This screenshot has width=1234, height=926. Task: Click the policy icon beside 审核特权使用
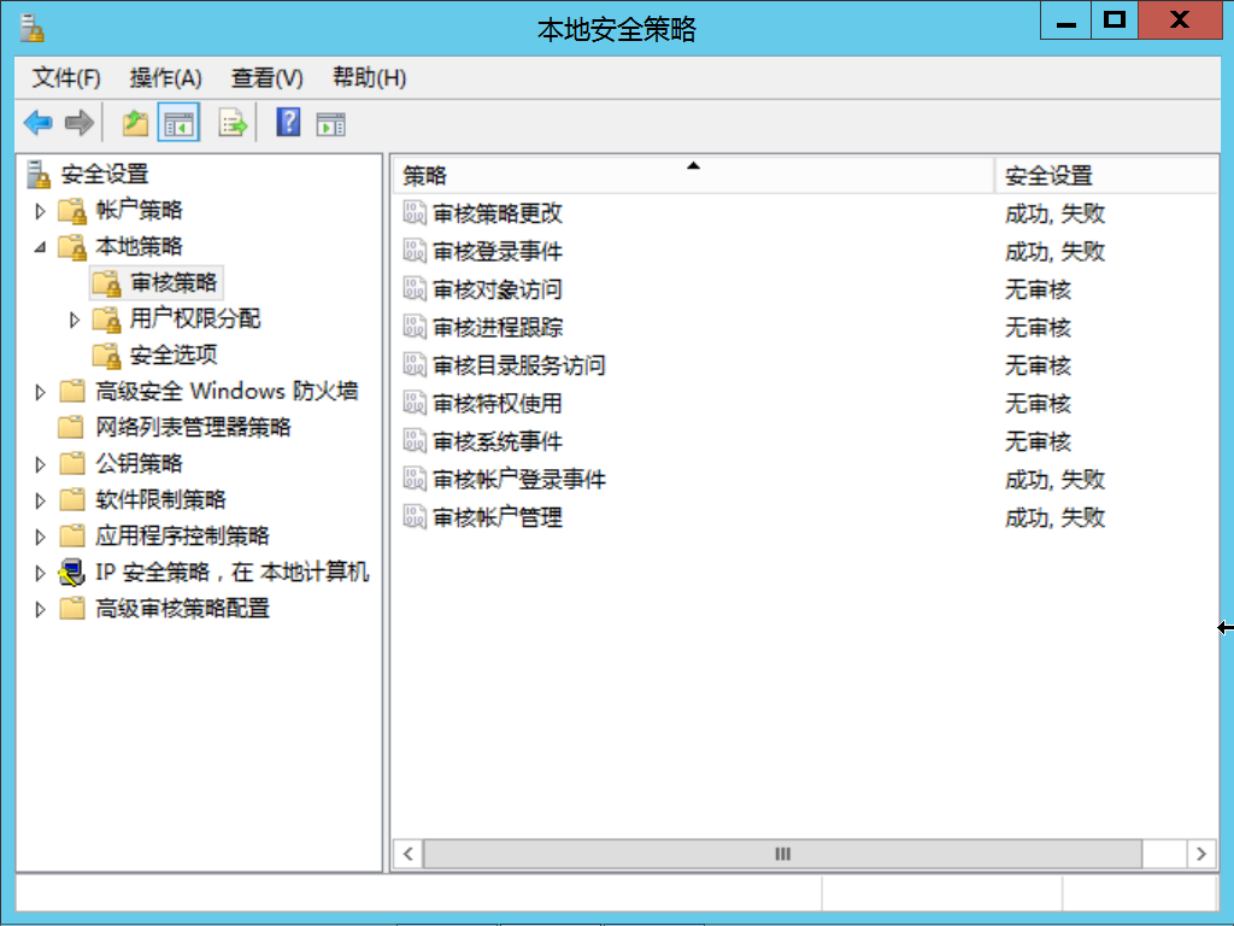click(414, 403)
